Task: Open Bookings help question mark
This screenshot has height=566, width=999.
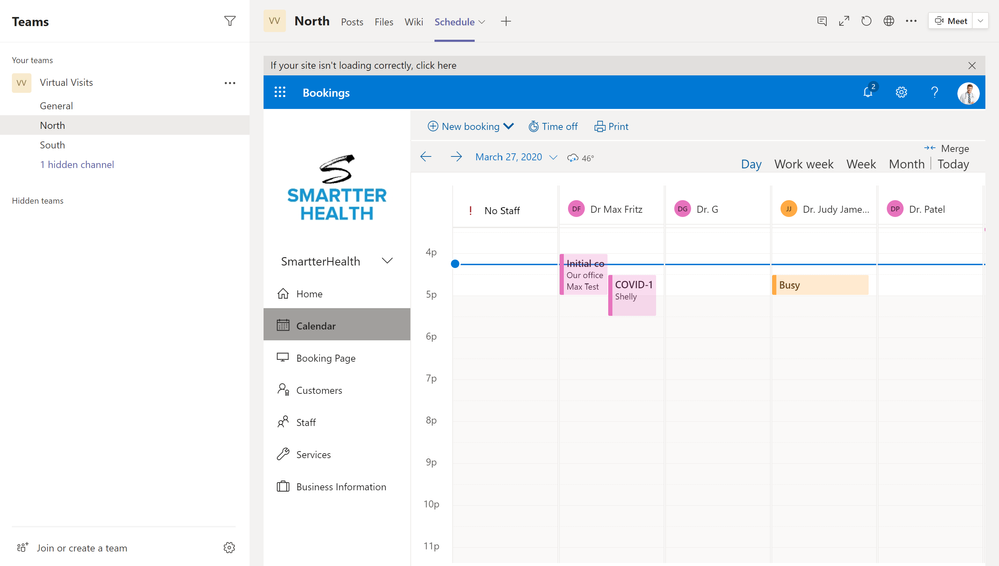Action: point(934,92)
